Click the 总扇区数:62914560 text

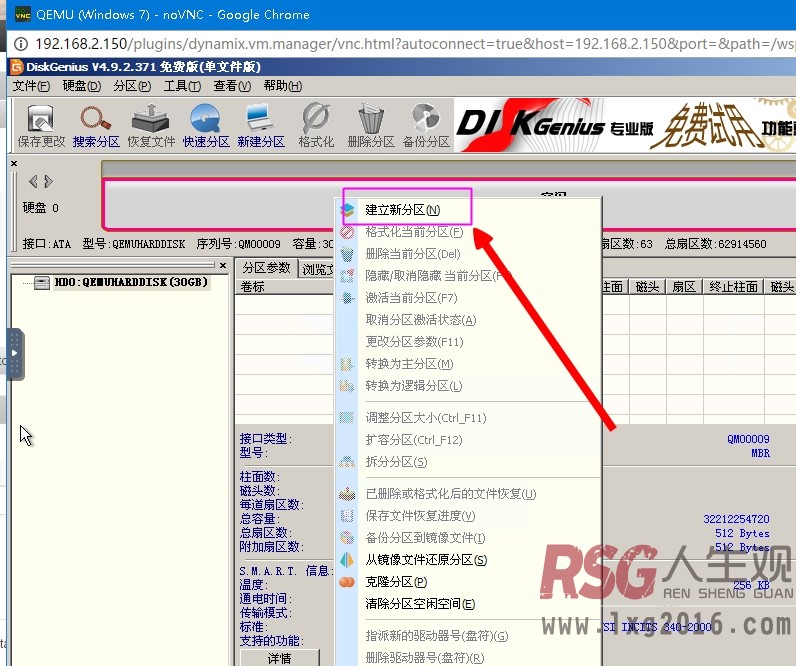point(716,244)
